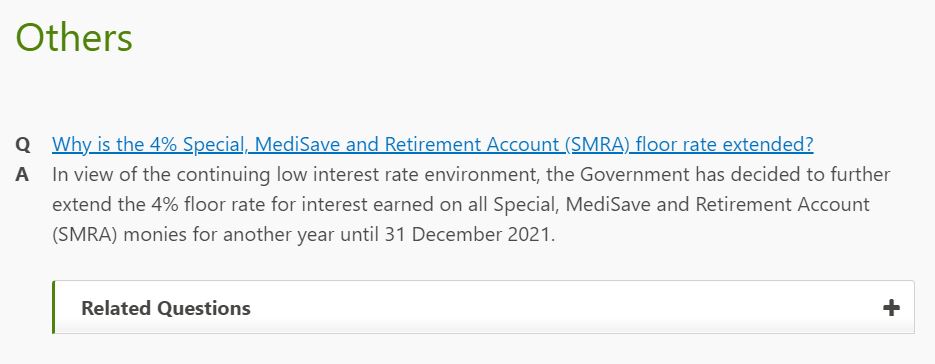Image resolution: width=935 pixels, height=364 pixels.
Task: Open the SMRA floor rate extended question link
Action: 432,144
